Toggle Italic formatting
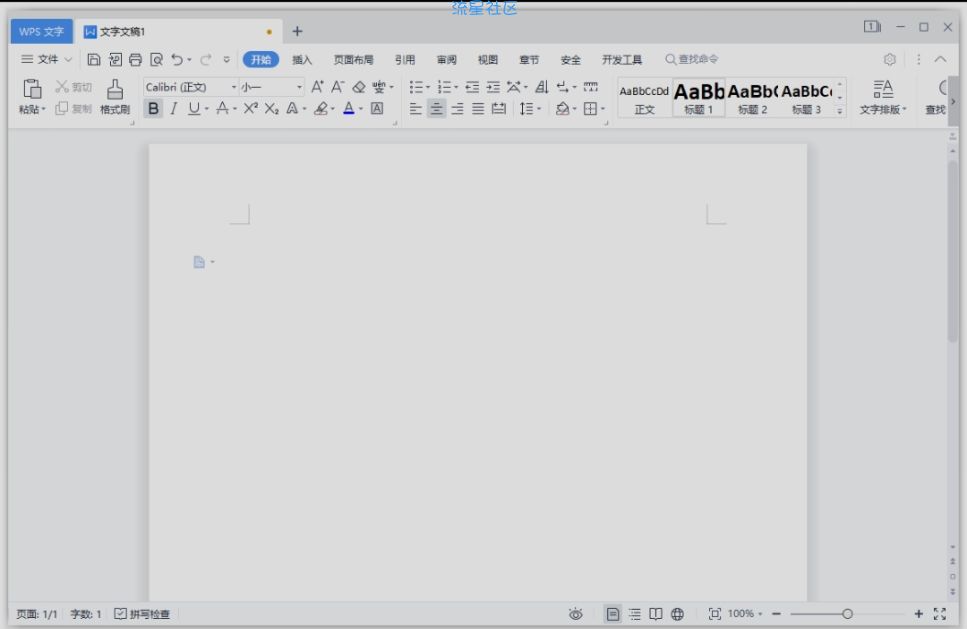Viewport: 967px width, 629px height. point(174,109)
